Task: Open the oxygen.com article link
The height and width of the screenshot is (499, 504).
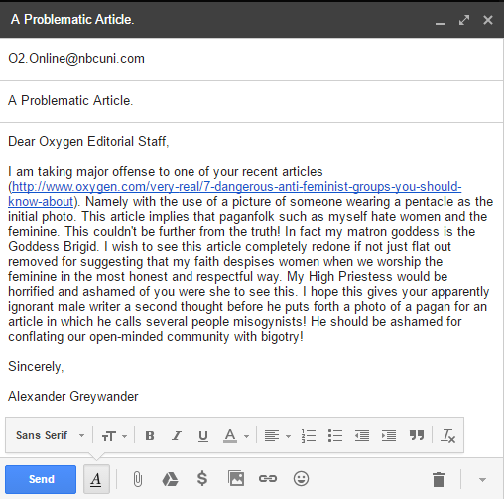Action: tap(235, 194)
